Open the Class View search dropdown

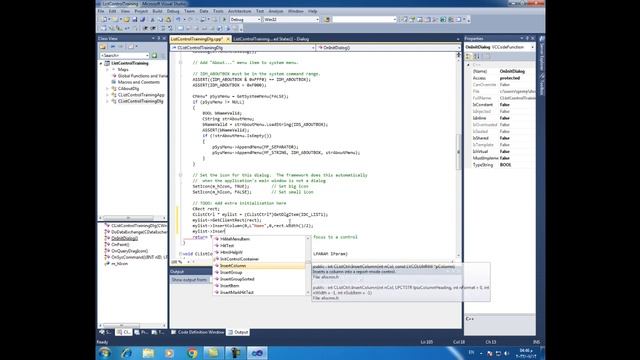pyautogui.click(x=147, y=56)
